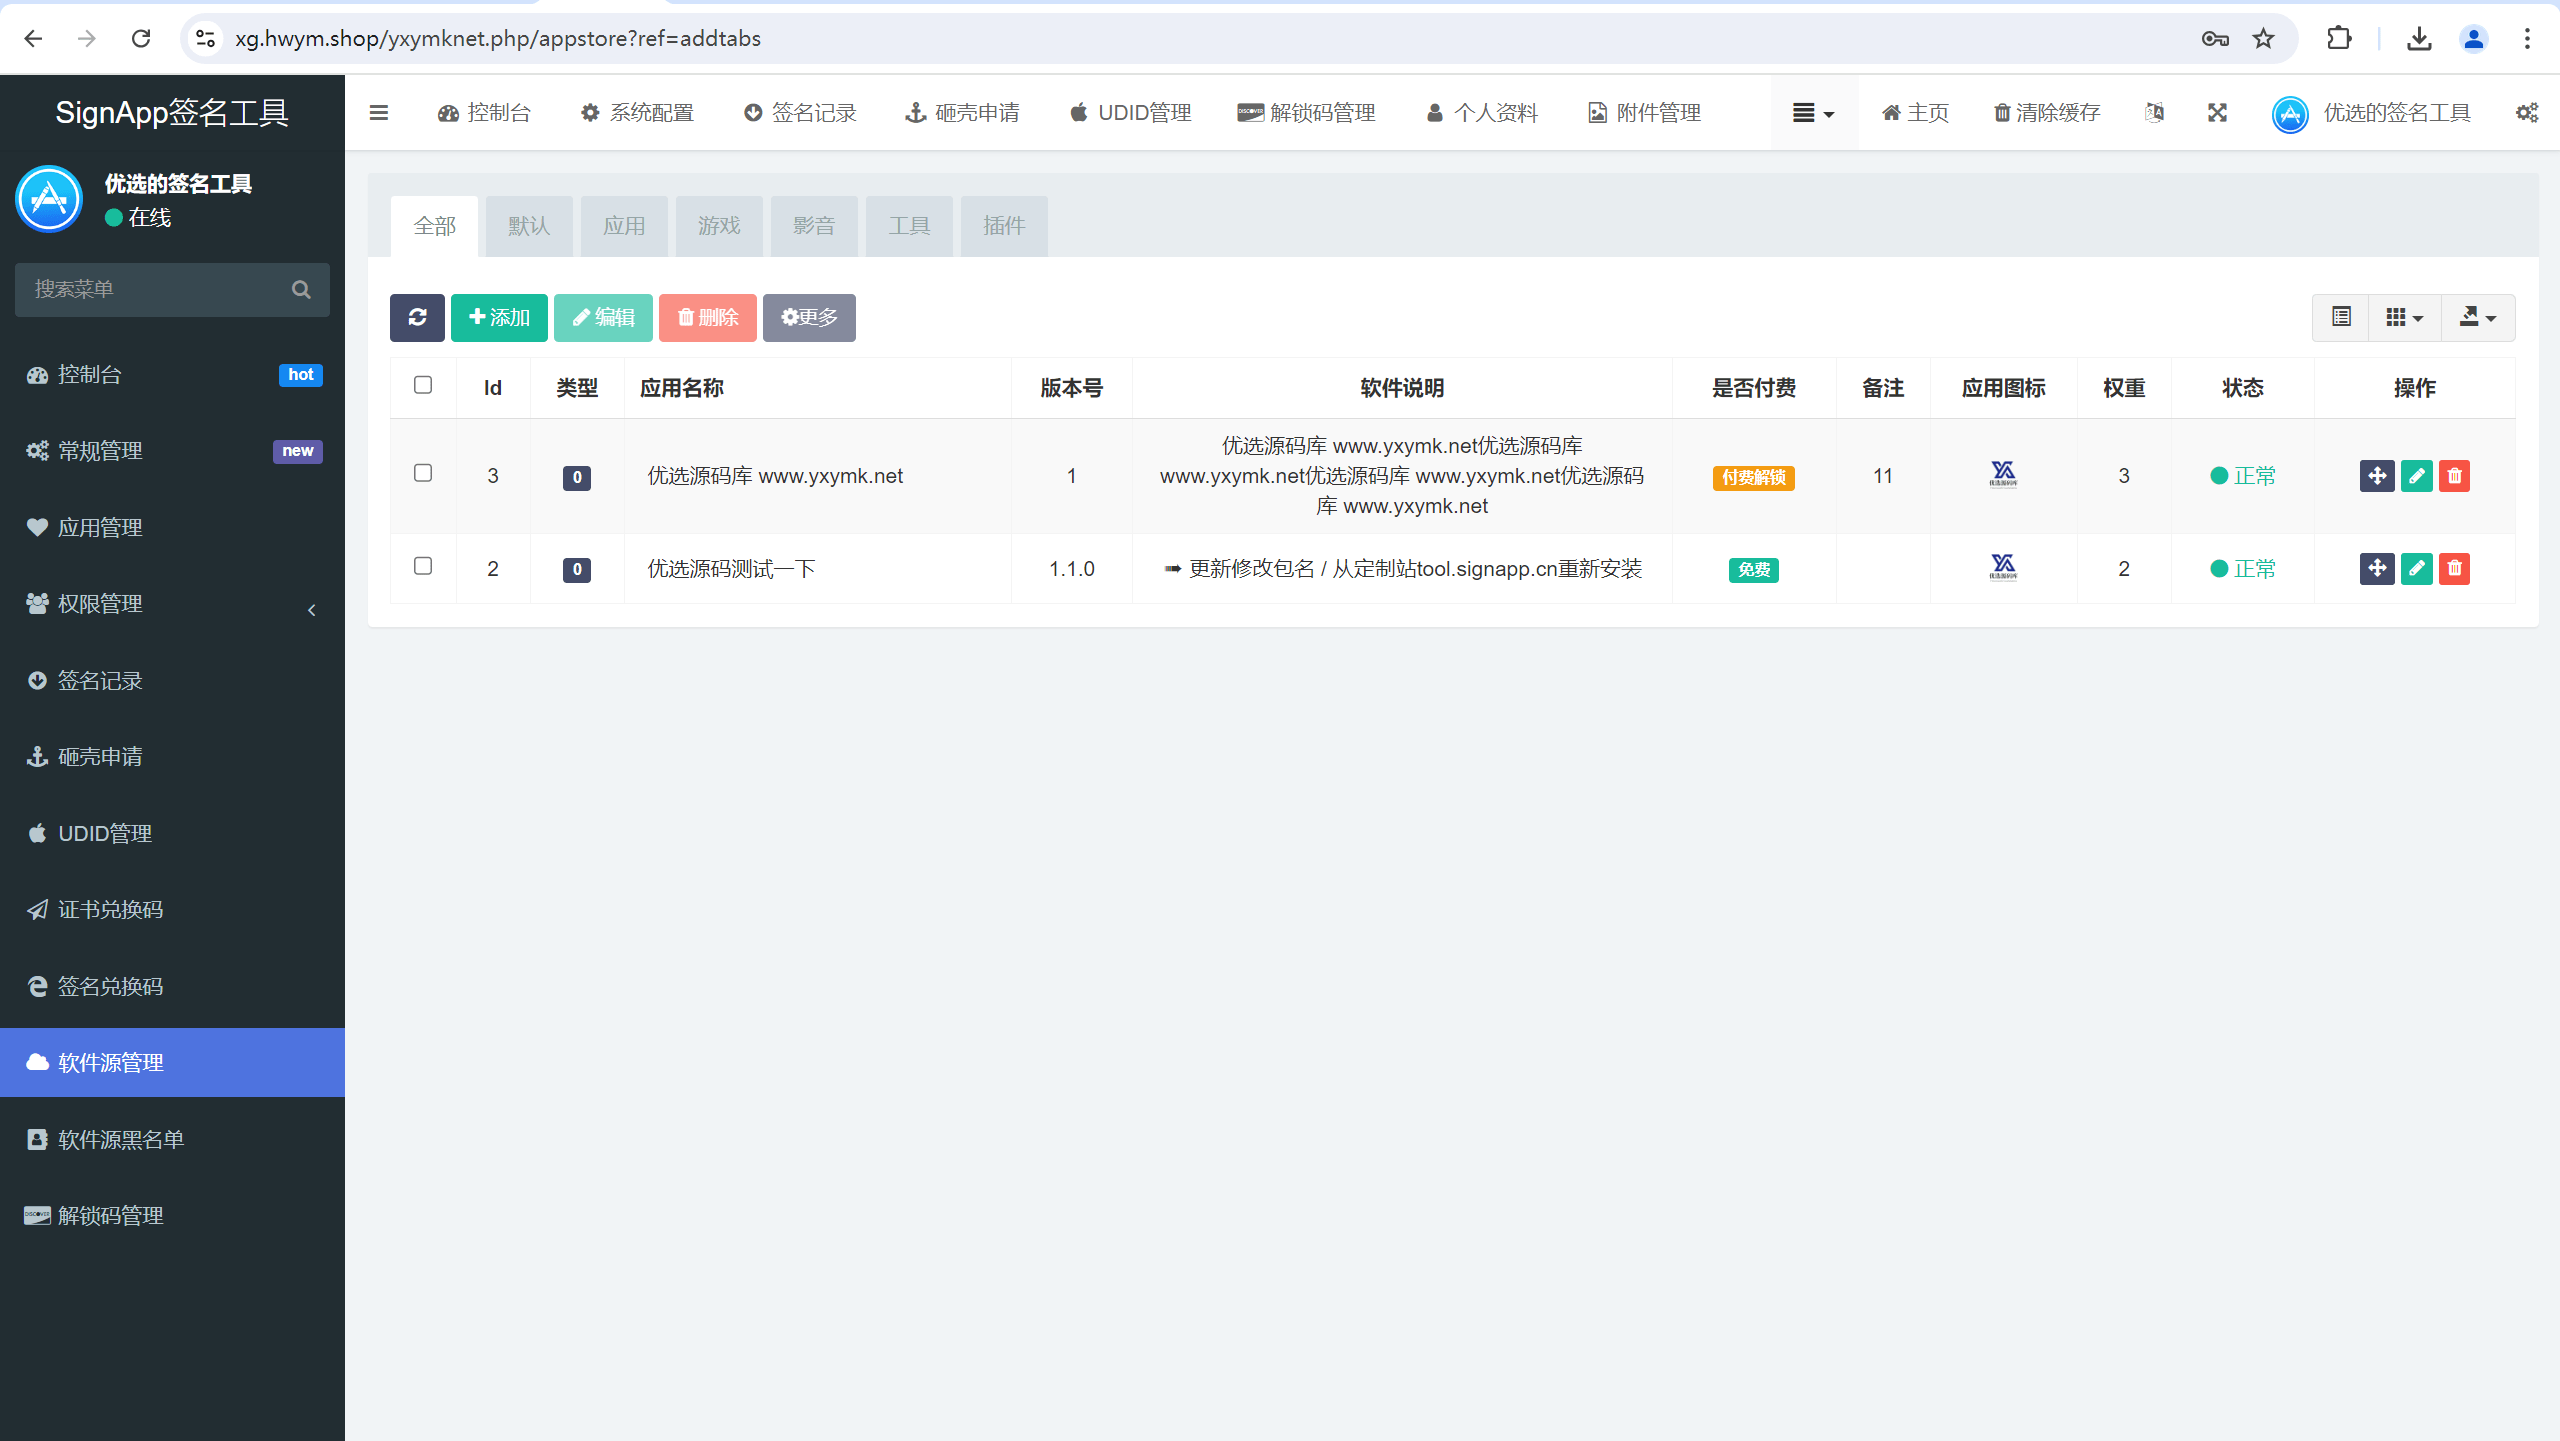
Task: Open 个人资料 in top navigation
Action: 1482,113
